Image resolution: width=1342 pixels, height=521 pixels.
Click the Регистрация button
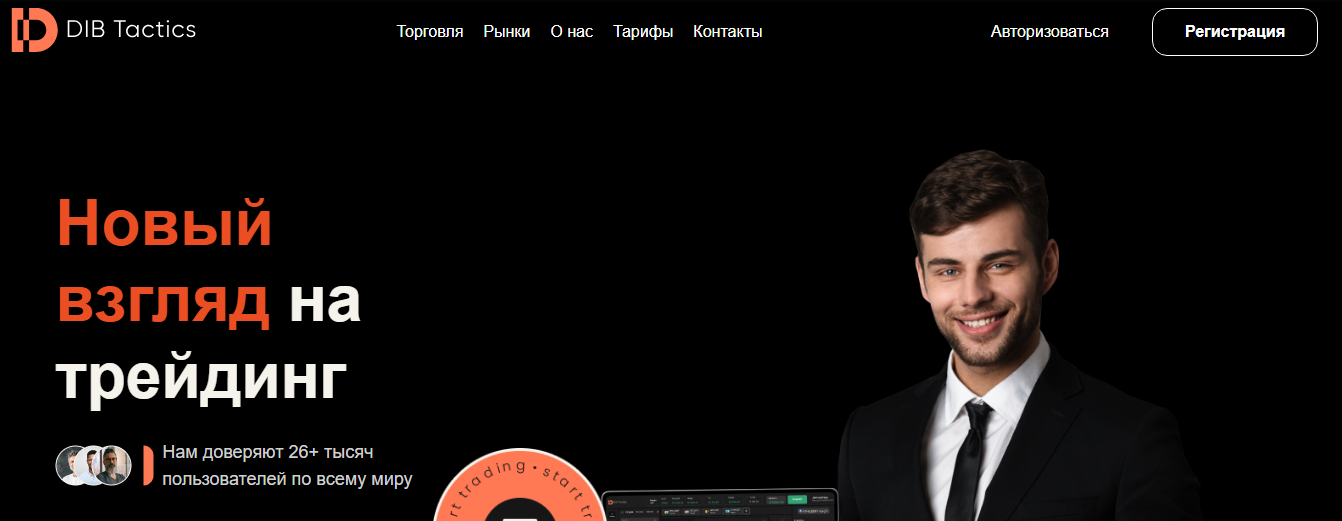pos(1235,32)
